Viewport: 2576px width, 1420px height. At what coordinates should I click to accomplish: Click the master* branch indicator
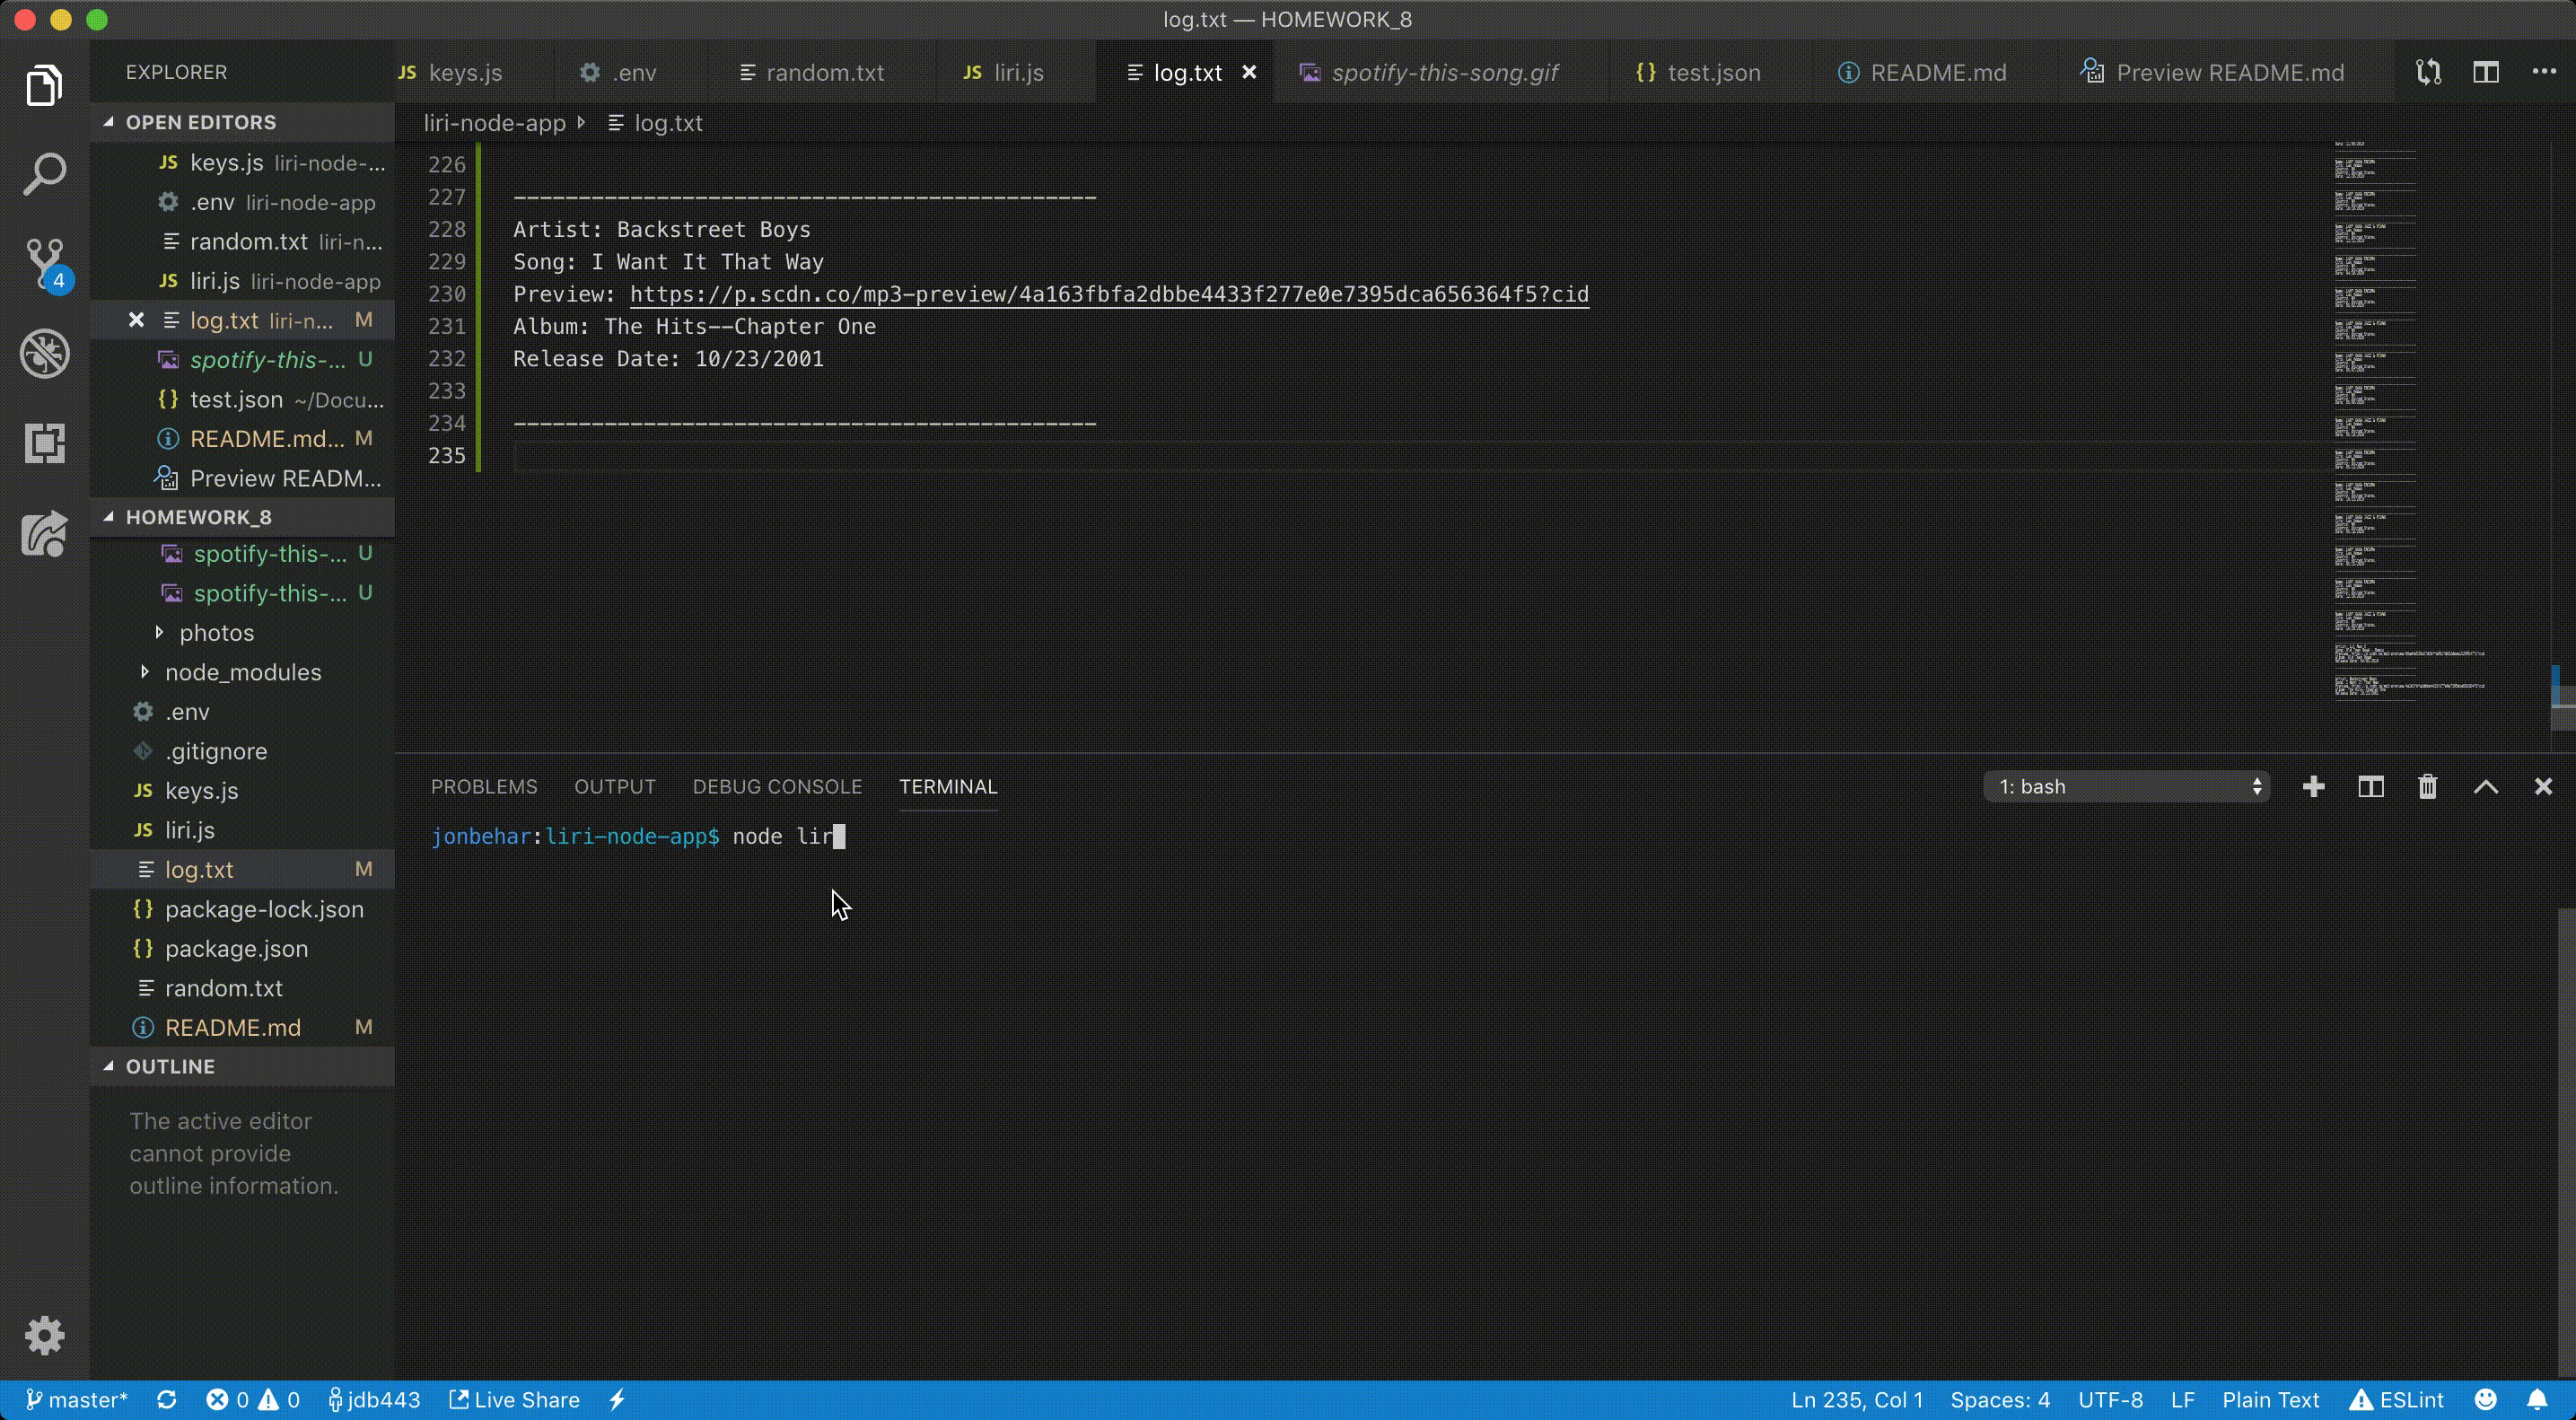click(76, 1400)
